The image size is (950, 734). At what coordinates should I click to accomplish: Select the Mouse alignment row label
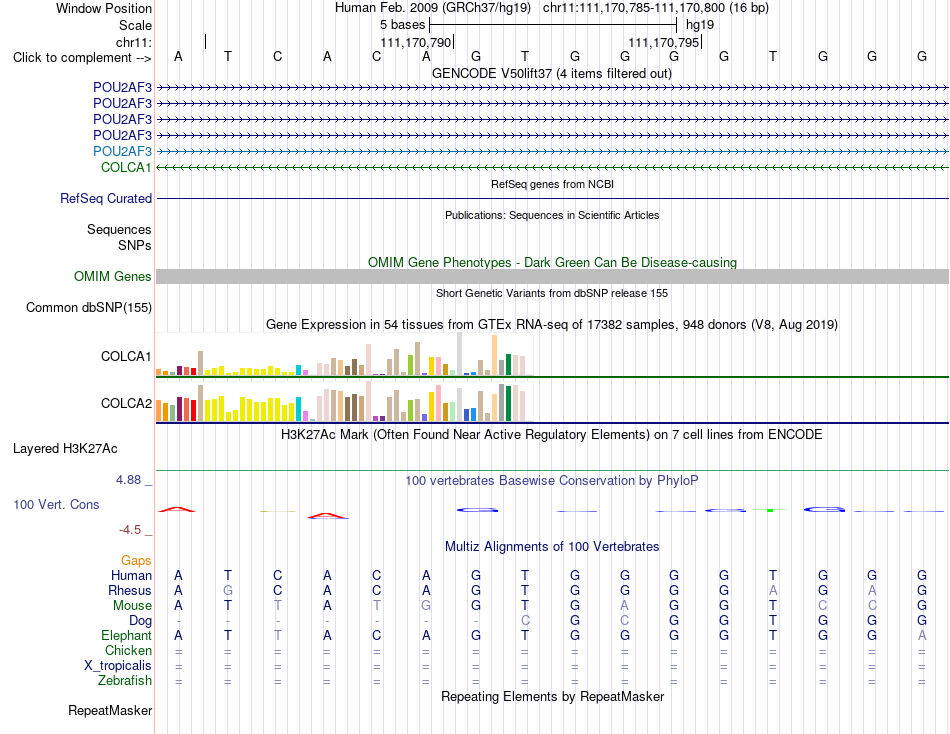point(132,606)
